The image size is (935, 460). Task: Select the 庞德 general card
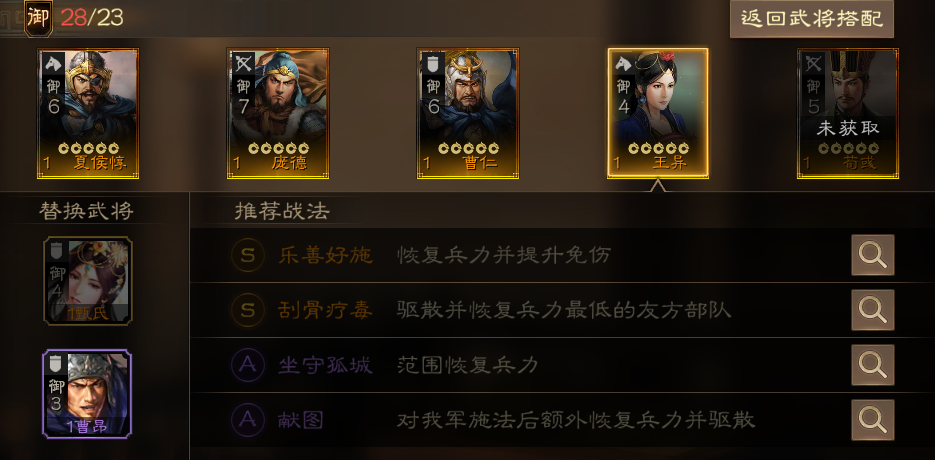pos(278,113)
